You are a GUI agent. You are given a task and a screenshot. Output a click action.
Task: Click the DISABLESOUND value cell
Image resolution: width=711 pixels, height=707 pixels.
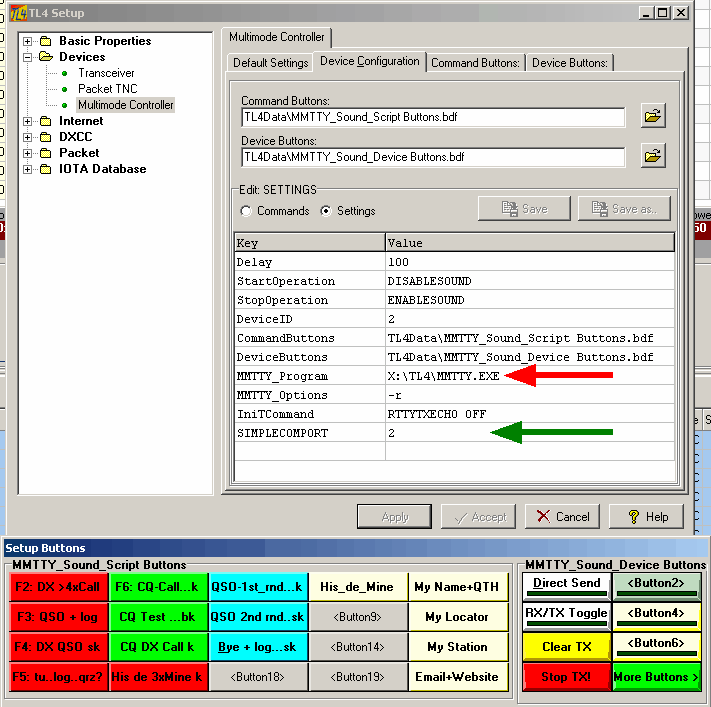[x=530, y=281]
